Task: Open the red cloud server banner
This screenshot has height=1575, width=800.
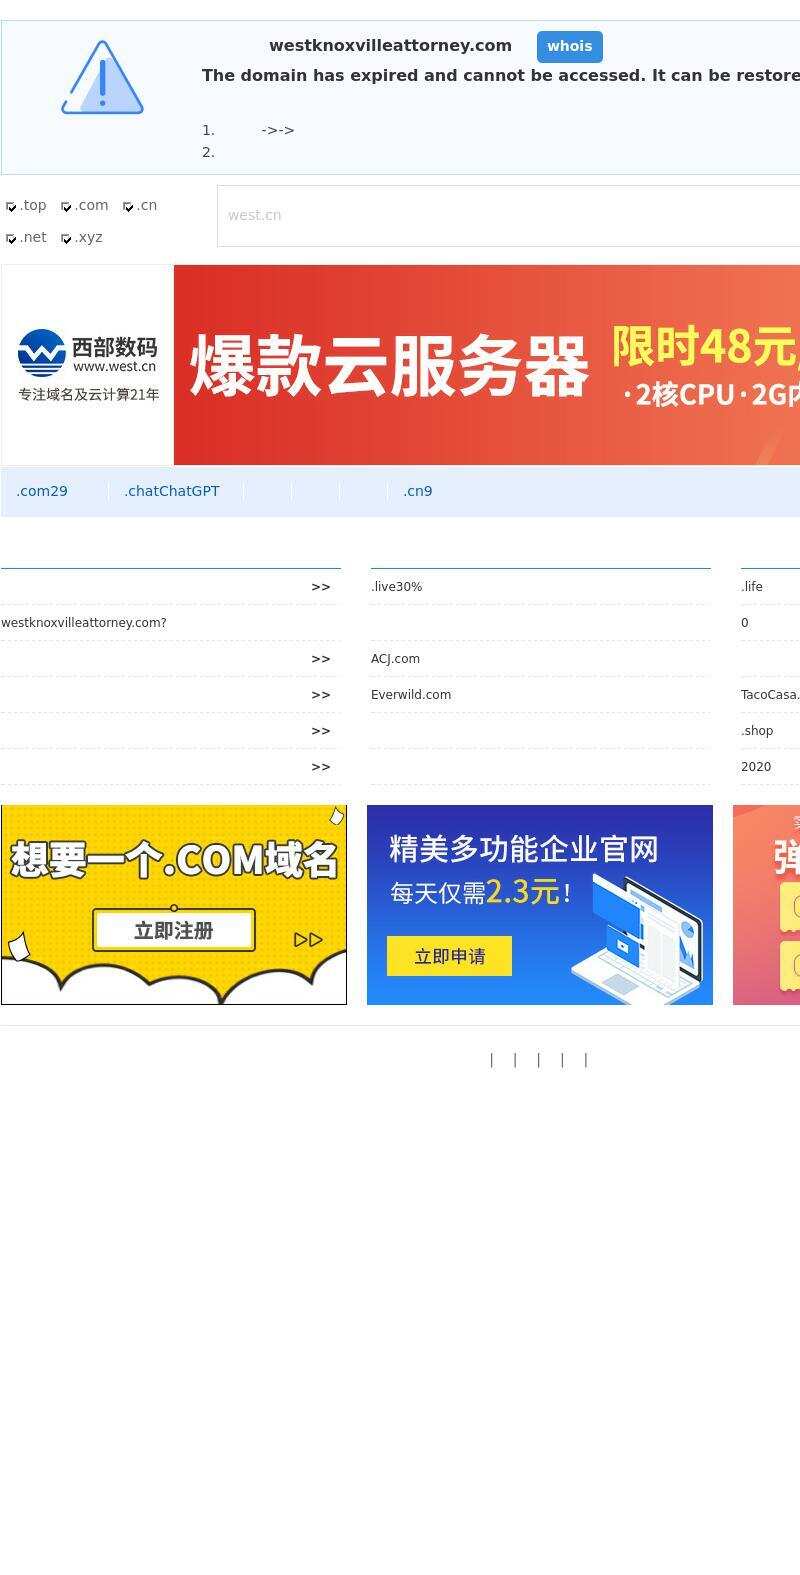Action: click(487, 365)
